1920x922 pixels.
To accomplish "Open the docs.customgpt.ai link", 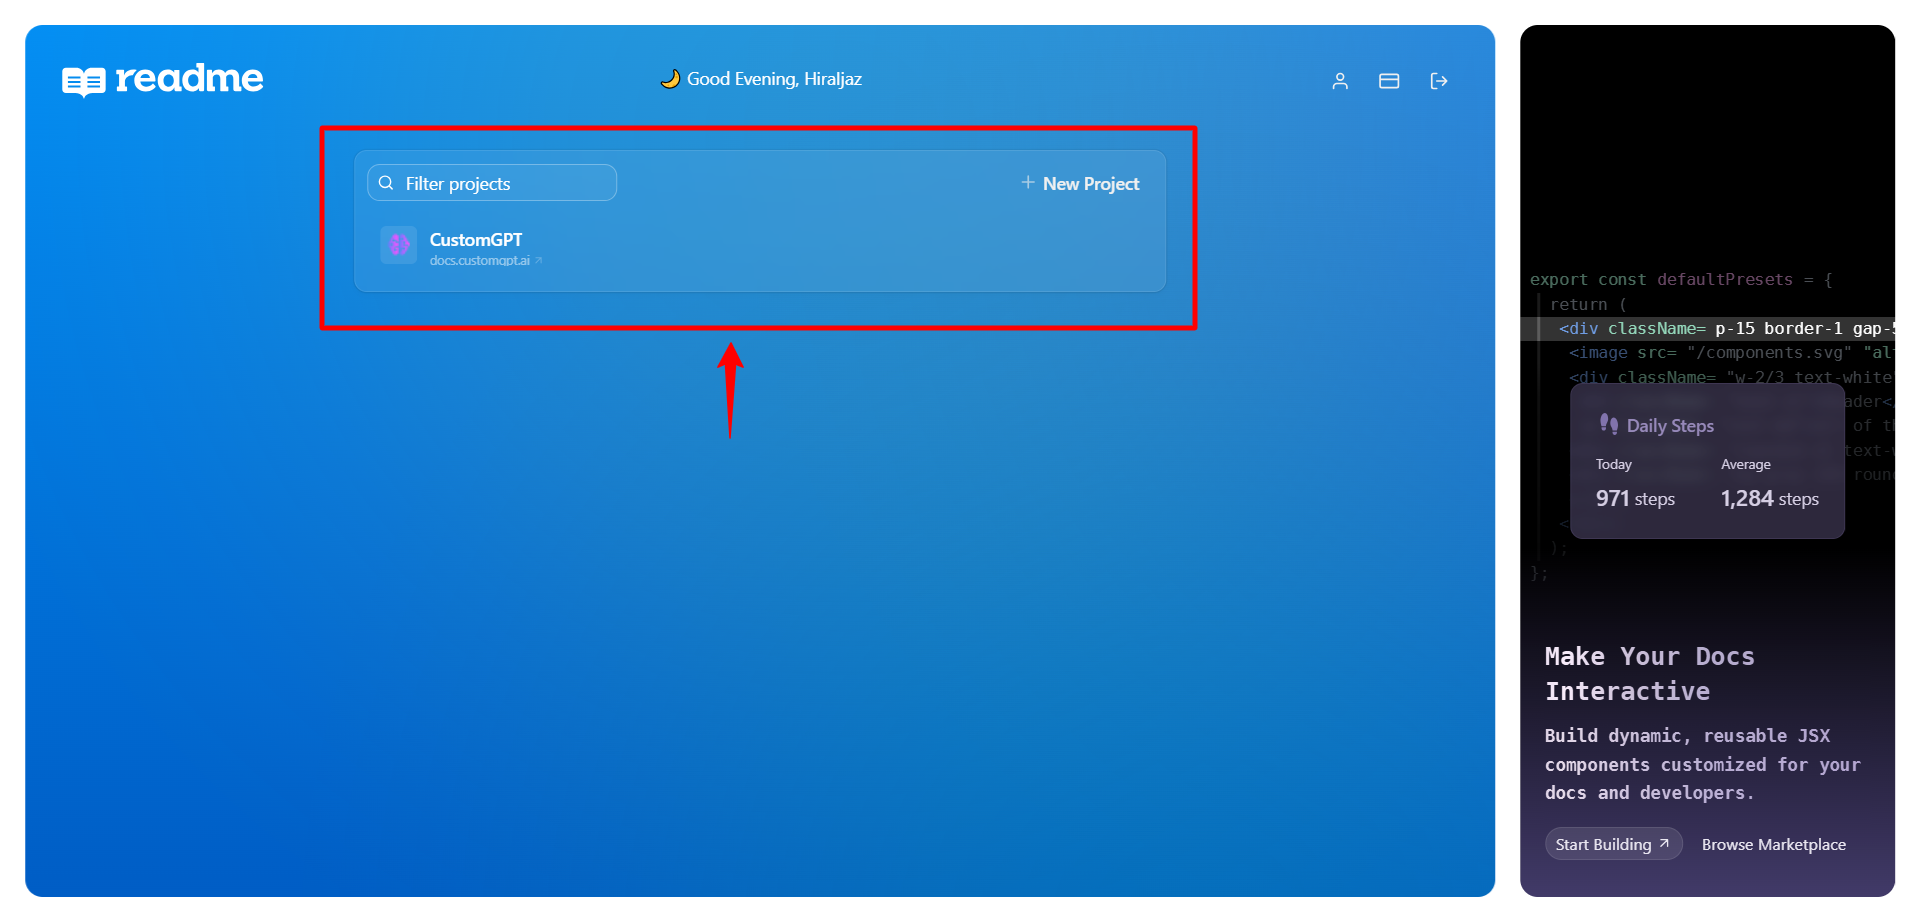I will pos(486,261).
